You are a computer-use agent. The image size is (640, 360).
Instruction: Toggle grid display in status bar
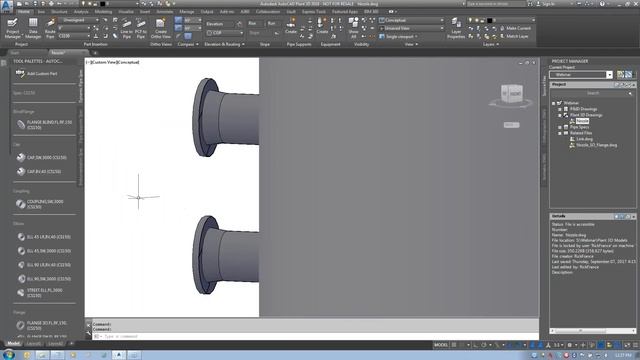pos(454,345)
